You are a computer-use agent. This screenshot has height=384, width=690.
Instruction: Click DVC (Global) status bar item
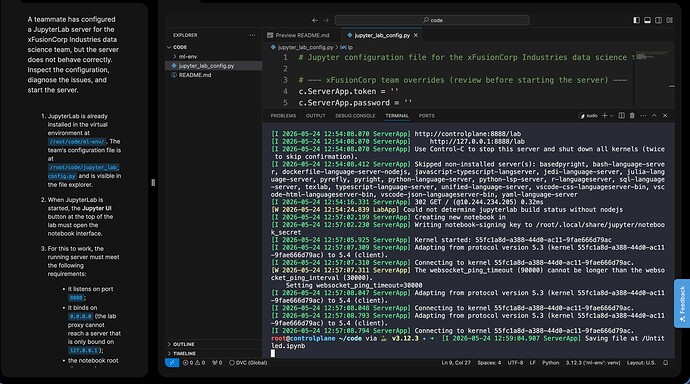coord(248,363)
